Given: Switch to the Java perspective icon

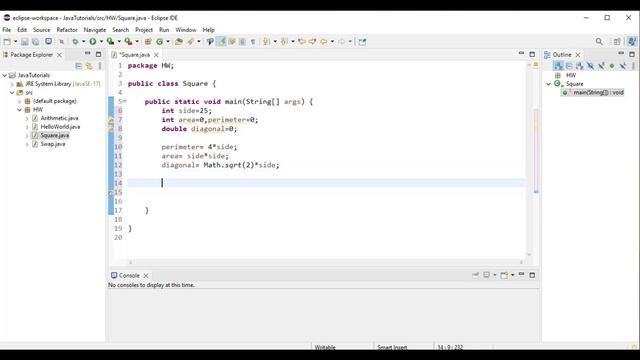Looking at the screenshot, I should point(632,42).
